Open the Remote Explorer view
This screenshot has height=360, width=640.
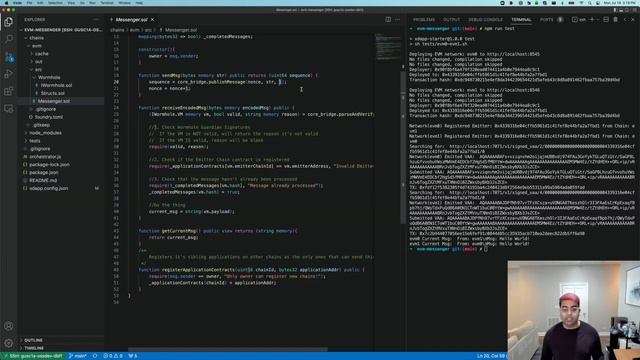point(9,109)
